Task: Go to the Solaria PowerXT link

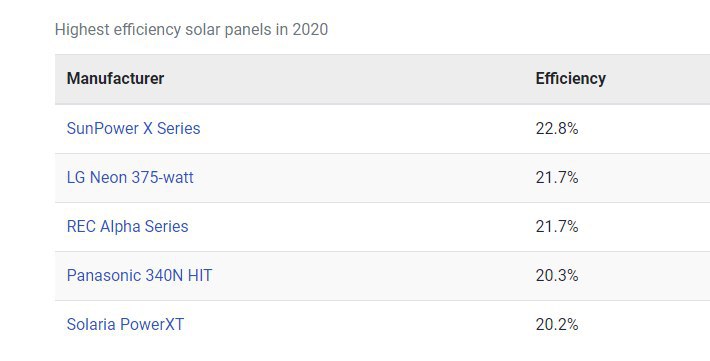Action: click(x=125, y=324)
